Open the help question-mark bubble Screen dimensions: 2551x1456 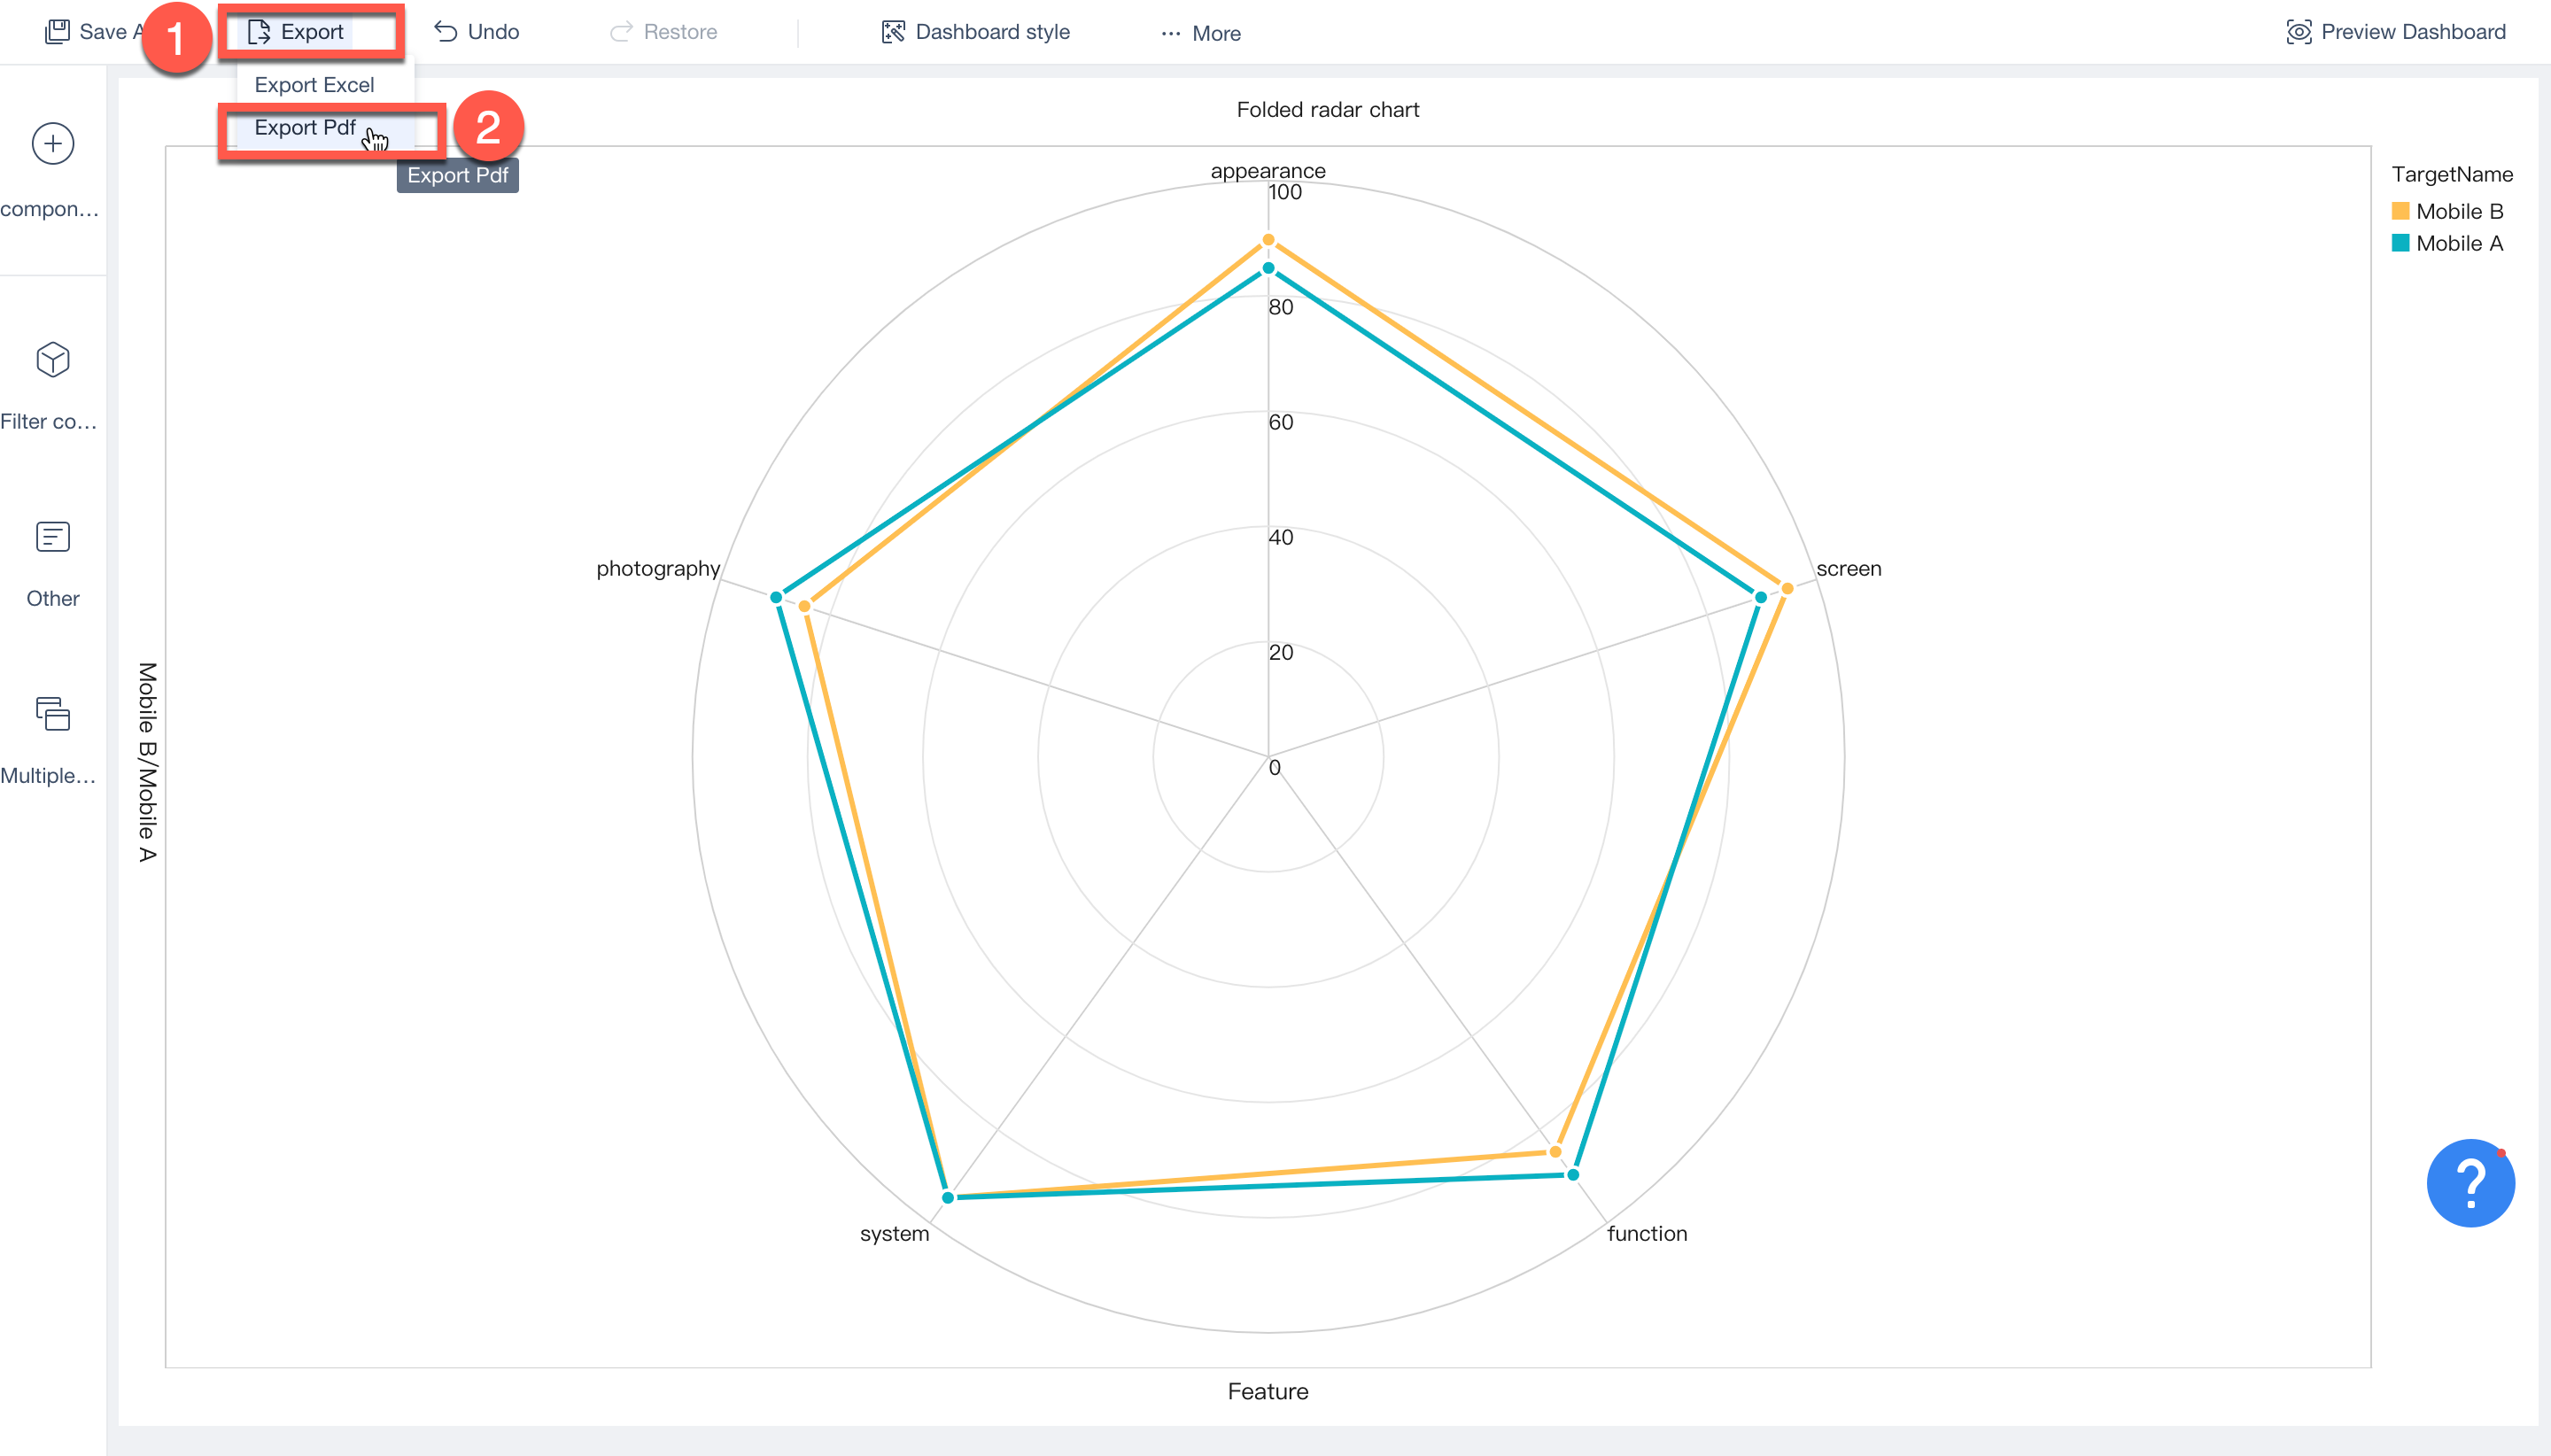pyautogui.click(x=2470, y=1183)
